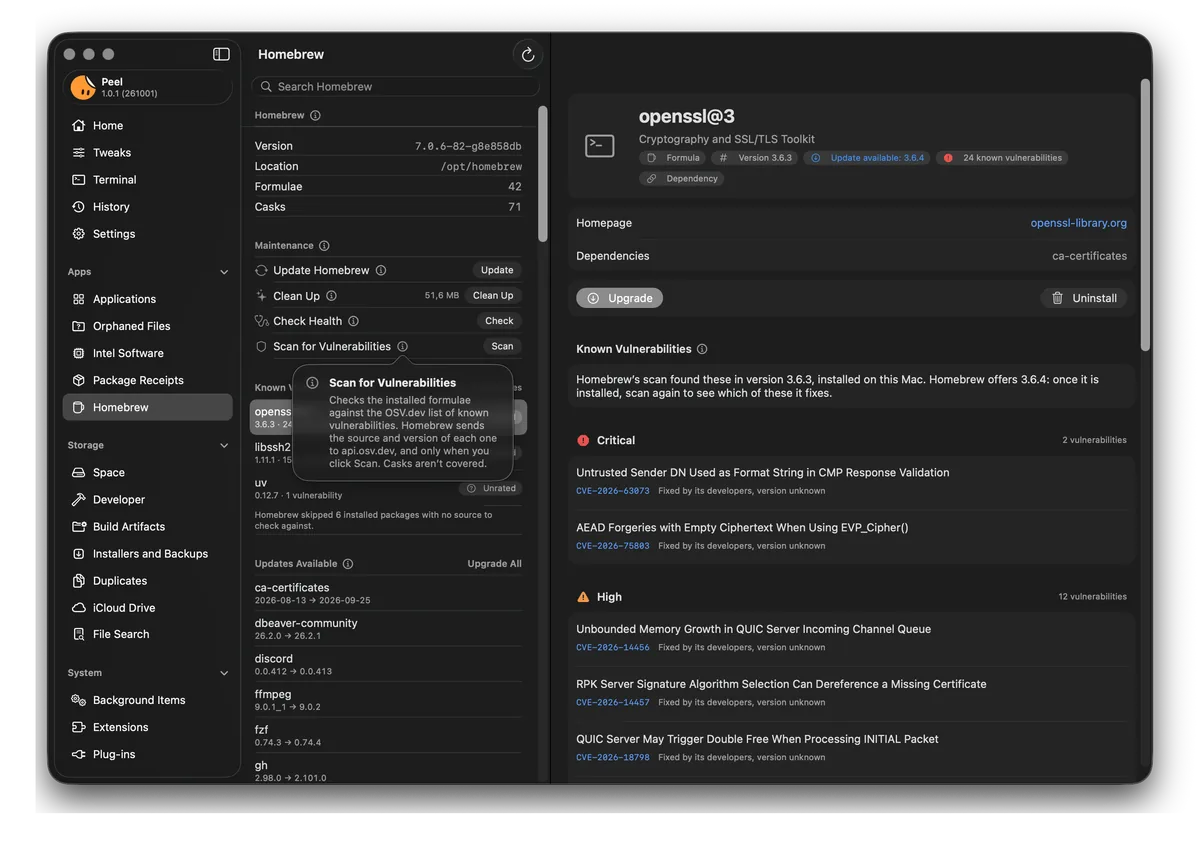Click the Space storage icon
The image size is (1200, 847).
click(x=79, y=472)
